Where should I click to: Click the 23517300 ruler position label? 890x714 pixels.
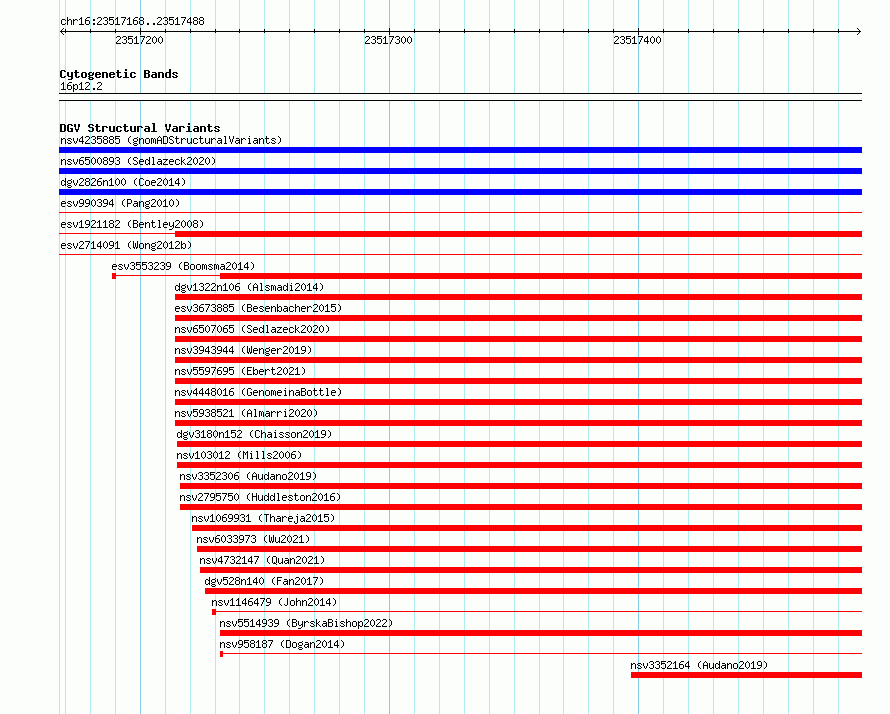coord(388,40)
